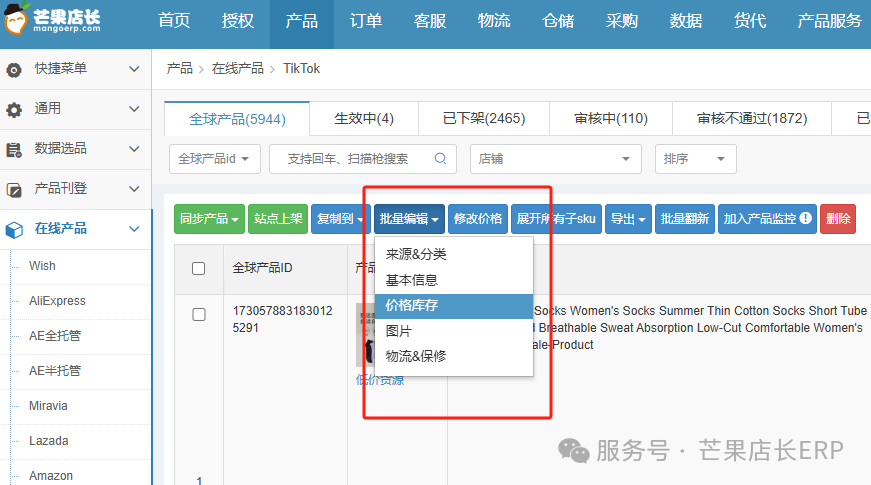Viewport: 871px width, 485px height.
Task: Expand the 产品刊登 section
Action: (134, 189)
